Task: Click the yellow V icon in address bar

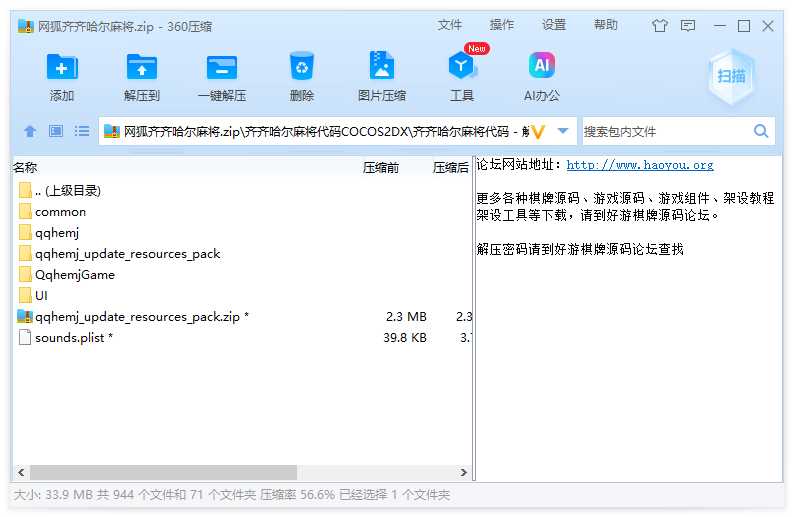Action: click(x=538, y=132)
